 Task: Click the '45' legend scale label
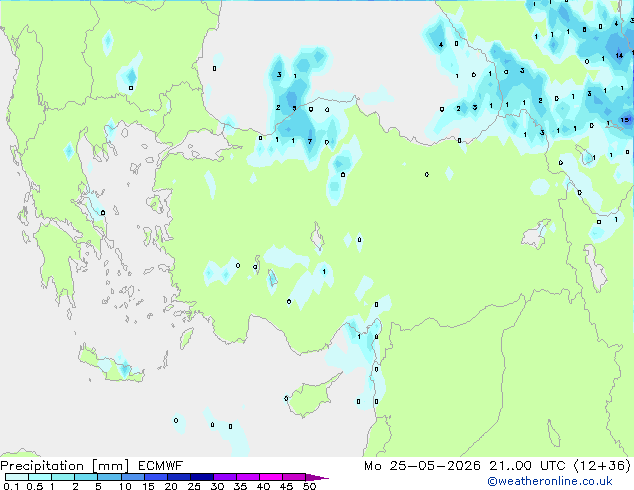click(286, 486)
